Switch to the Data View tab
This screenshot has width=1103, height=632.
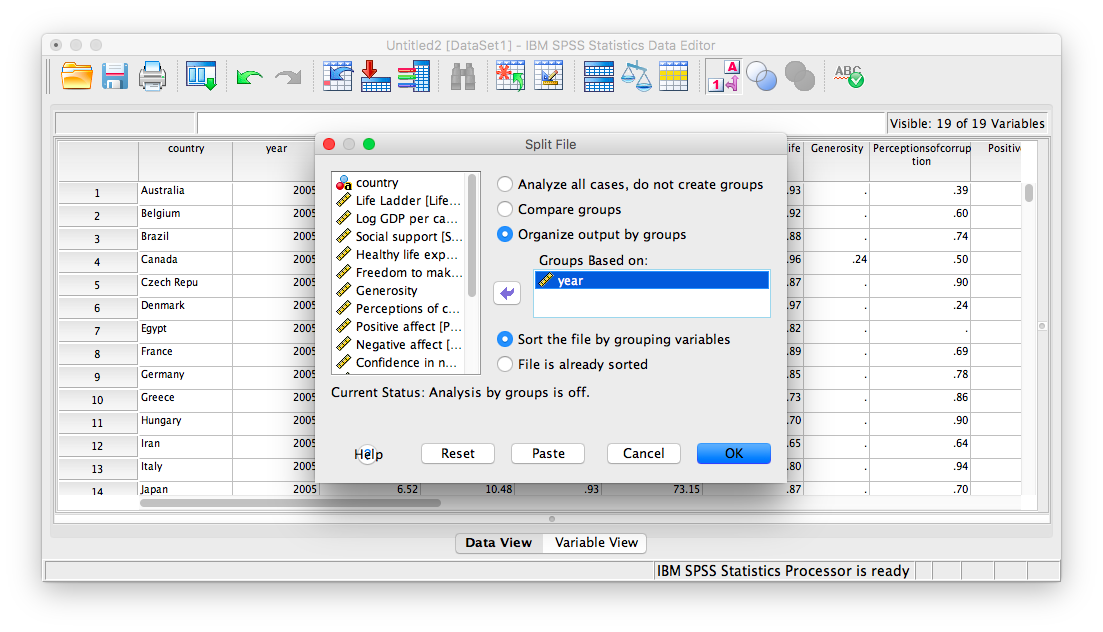499,543
